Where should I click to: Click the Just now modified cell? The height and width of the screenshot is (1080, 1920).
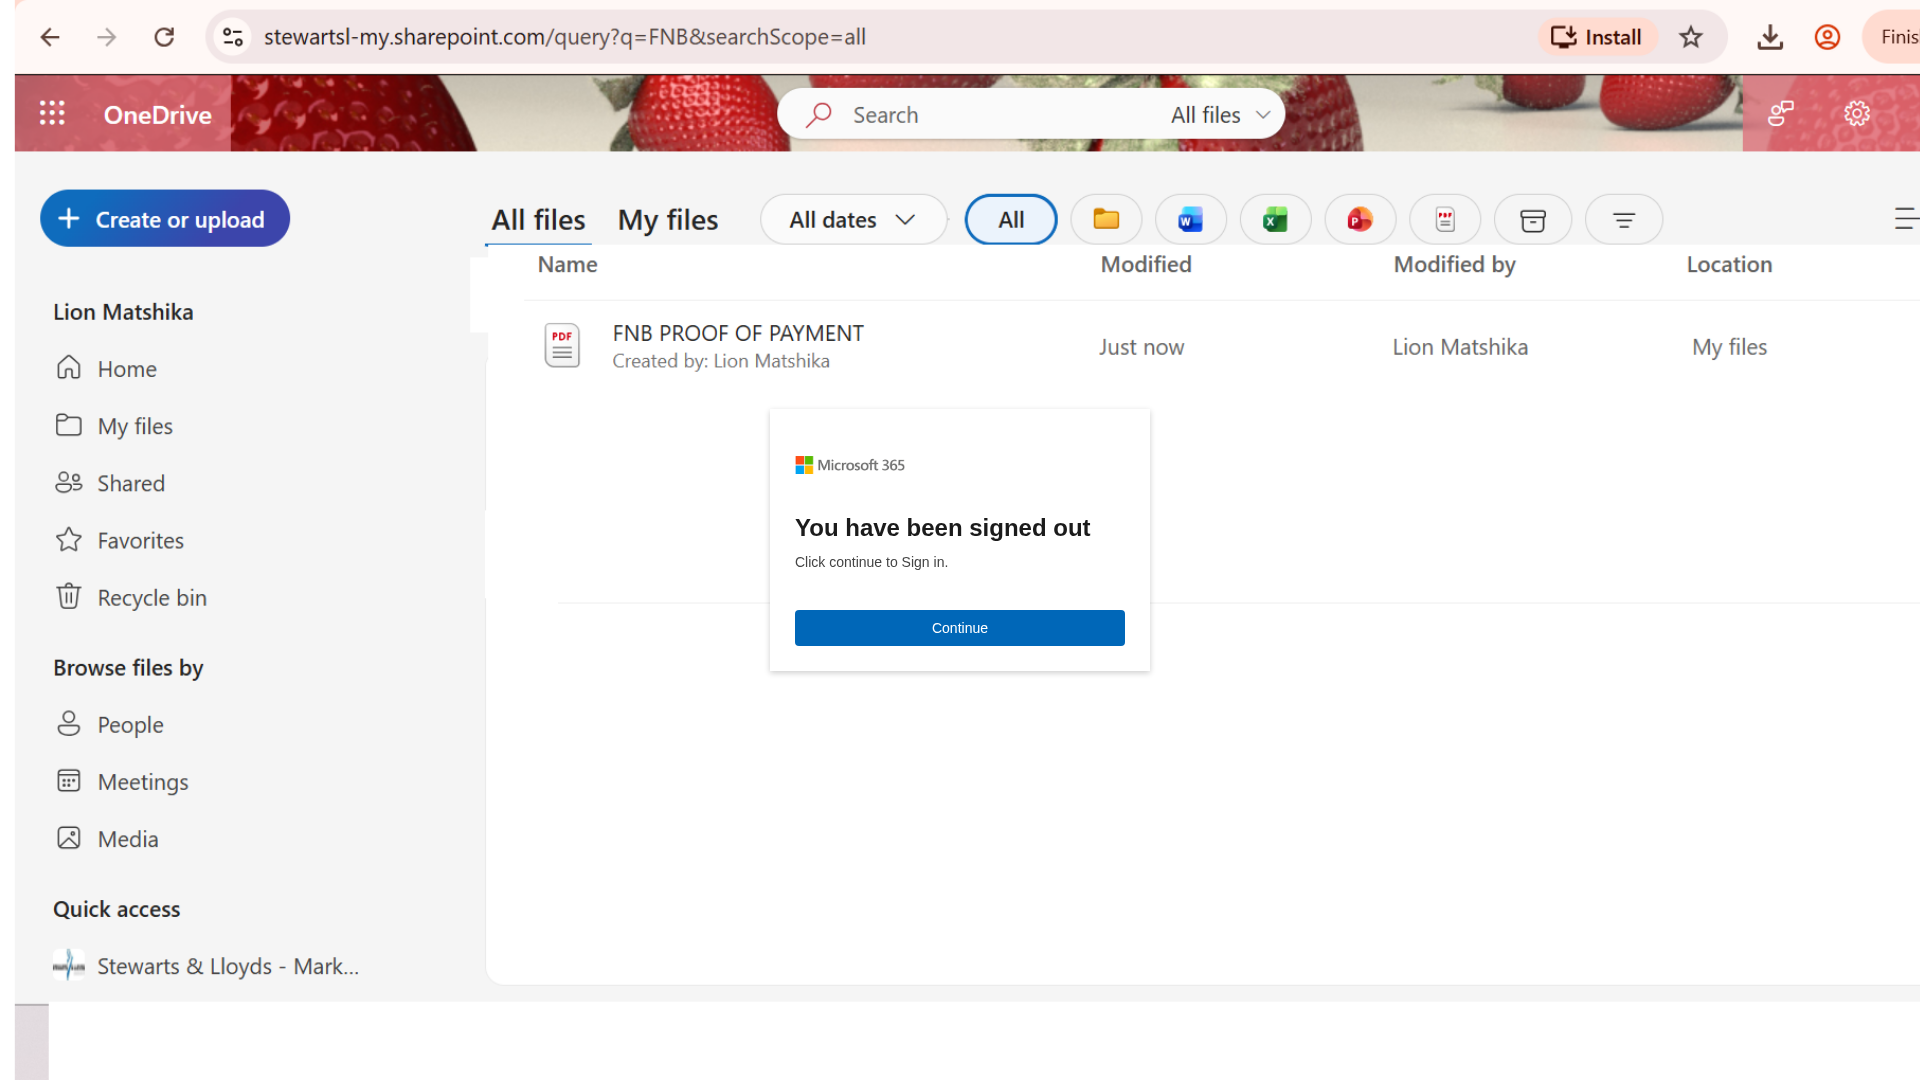pos(1141,347)
